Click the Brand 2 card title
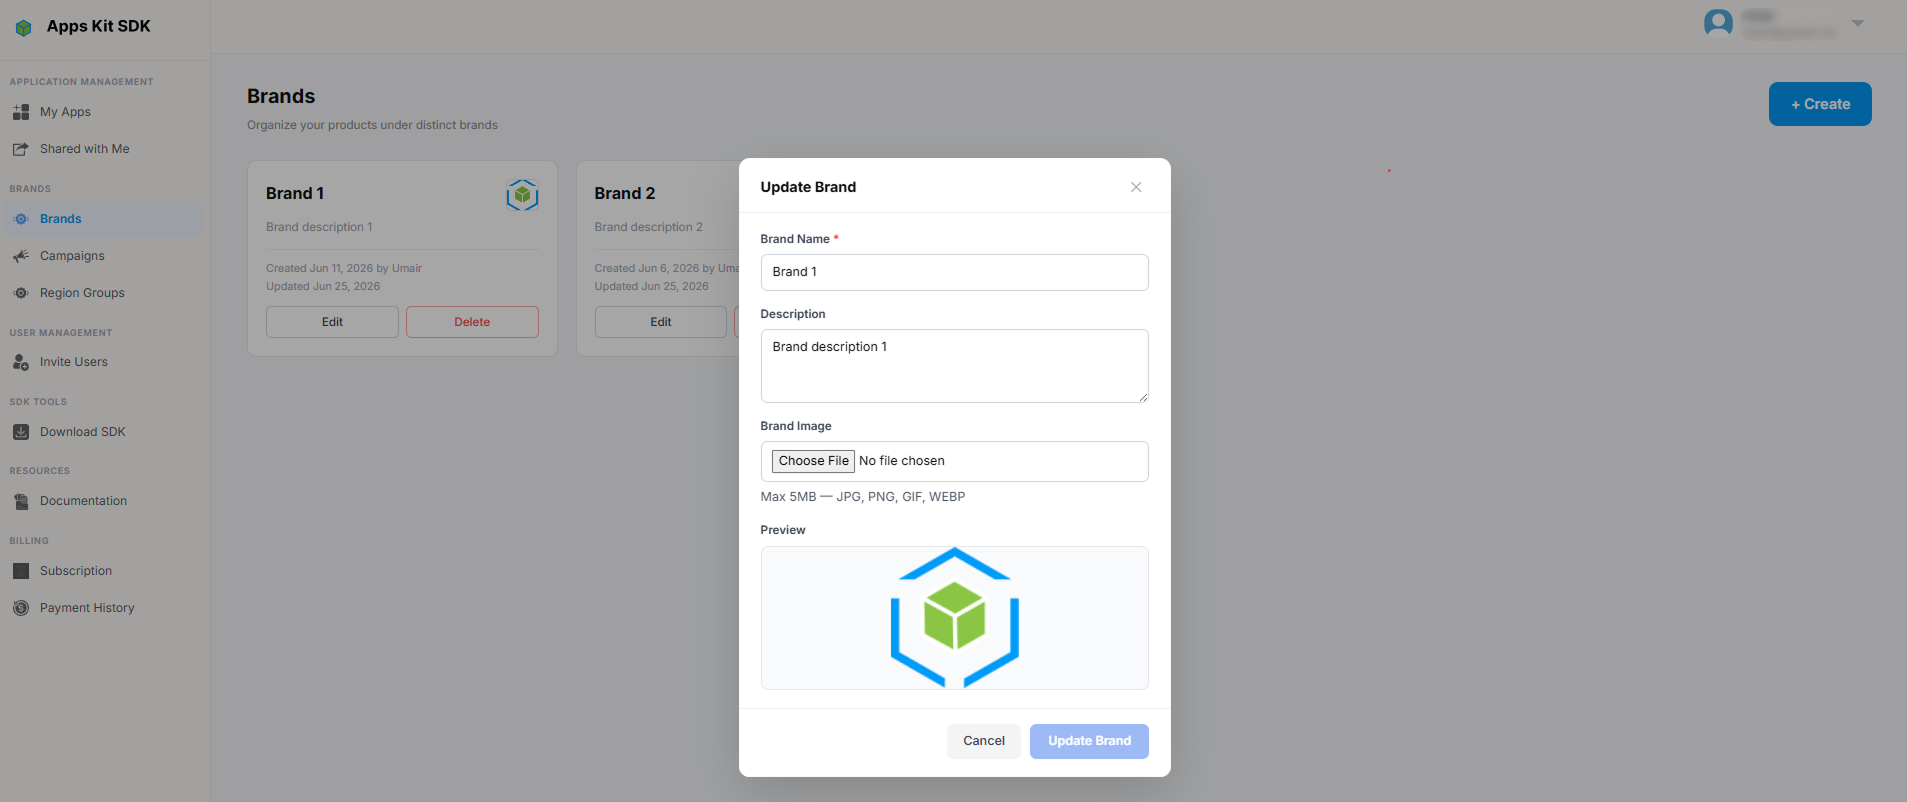This screenshot has width=1907, height=802. (625, 193)
